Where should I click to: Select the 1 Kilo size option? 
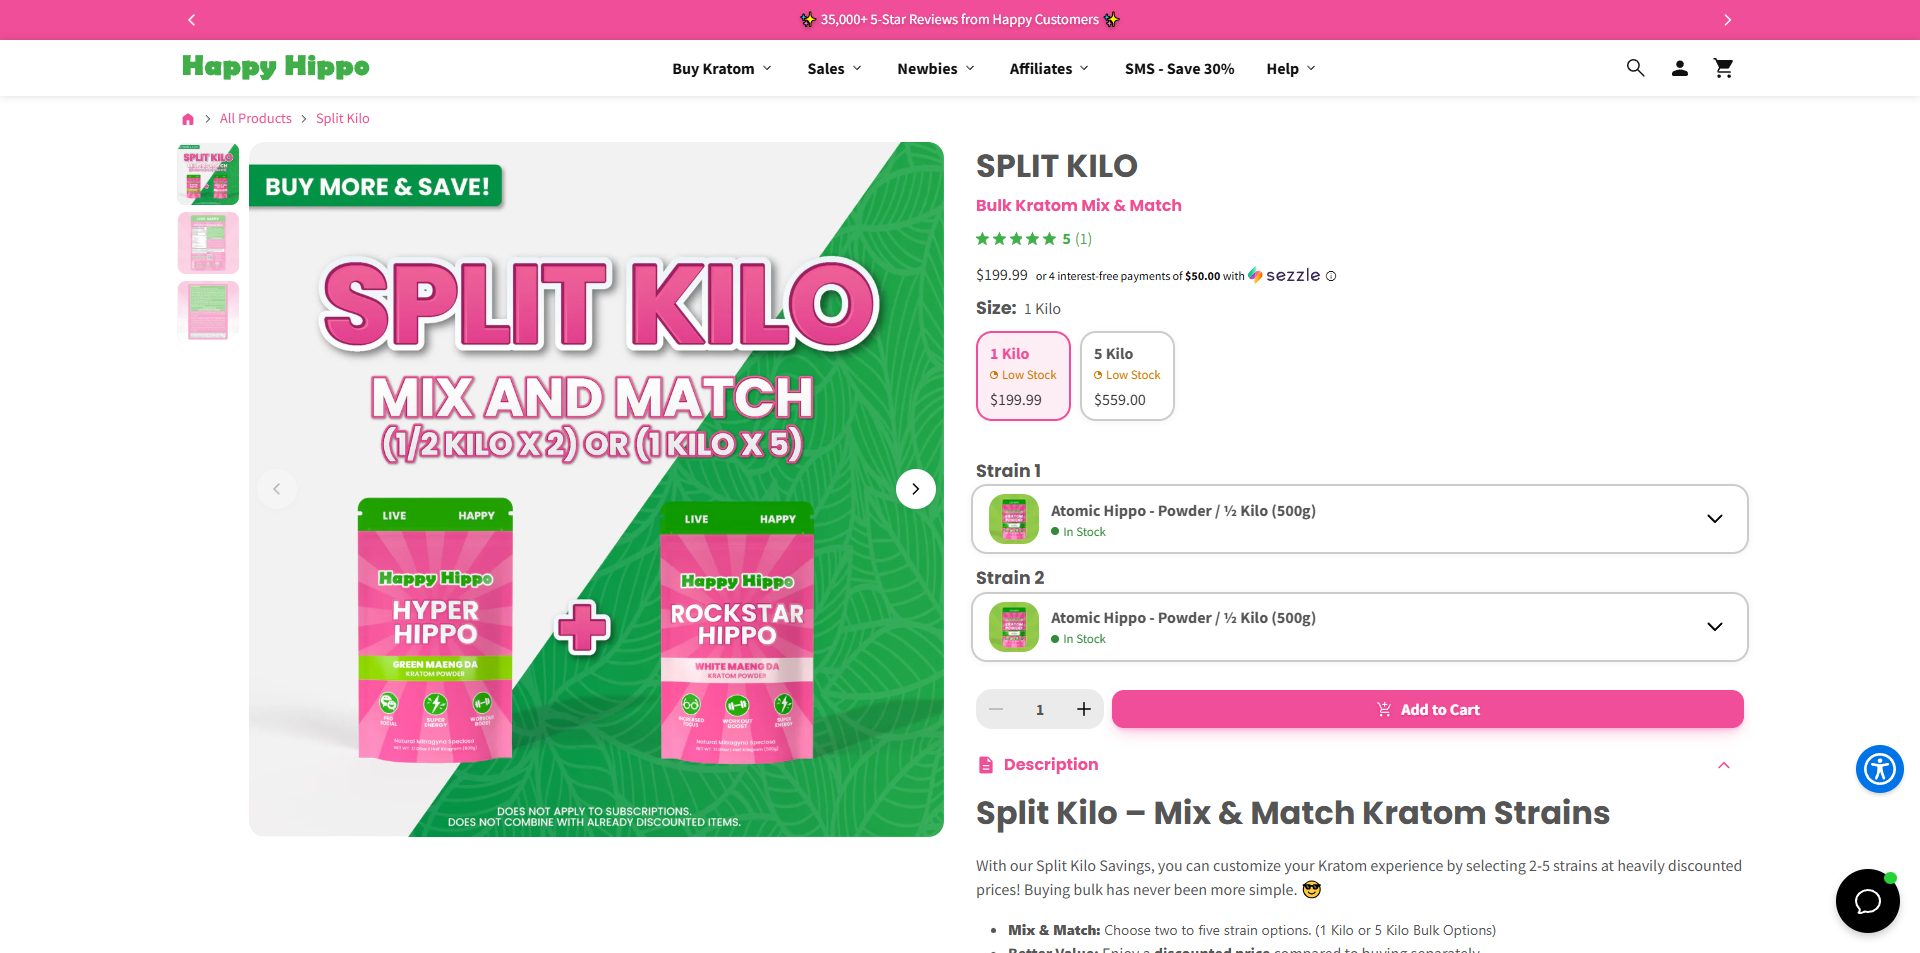[1023, 376]
